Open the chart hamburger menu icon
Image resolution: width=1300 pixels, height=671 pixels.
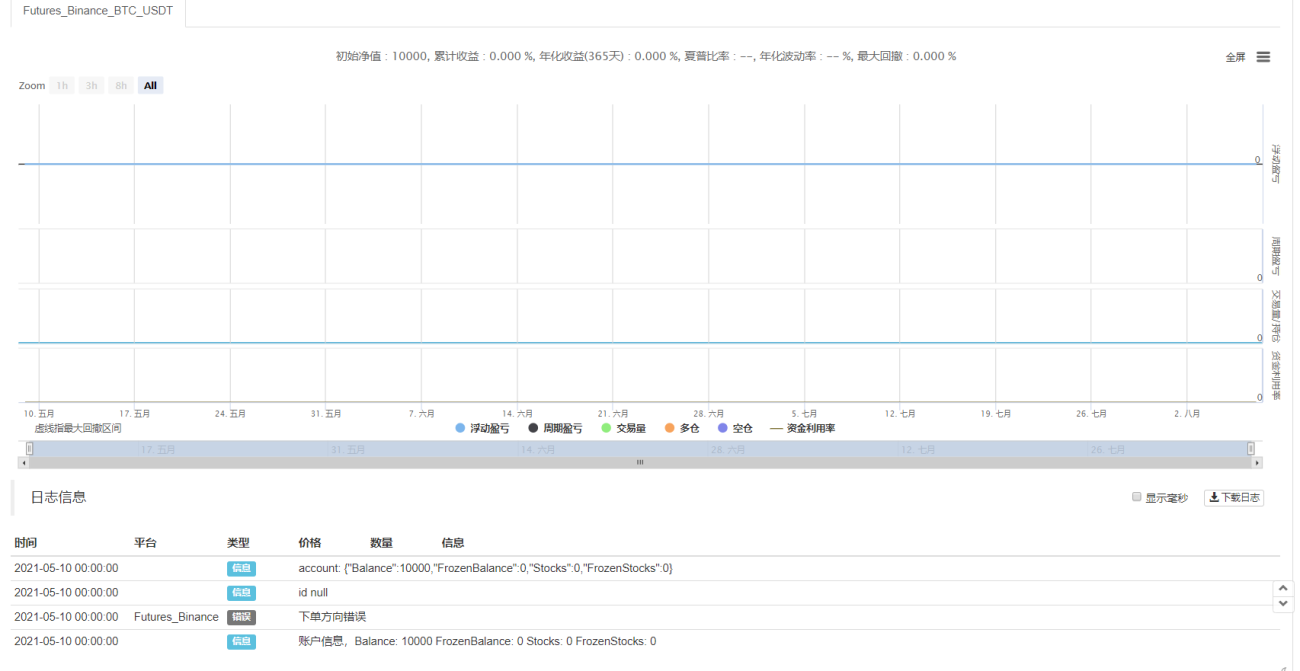1263,57
